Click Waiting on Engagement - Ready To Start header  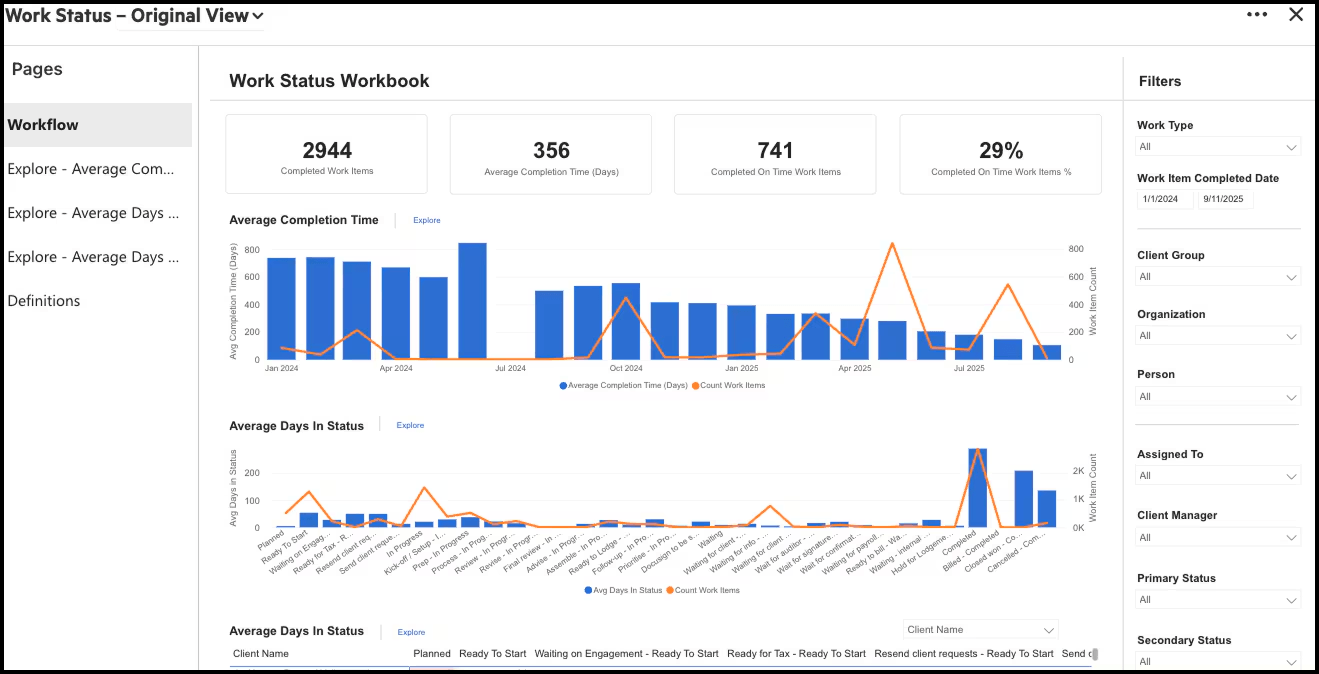pos(626,654)
